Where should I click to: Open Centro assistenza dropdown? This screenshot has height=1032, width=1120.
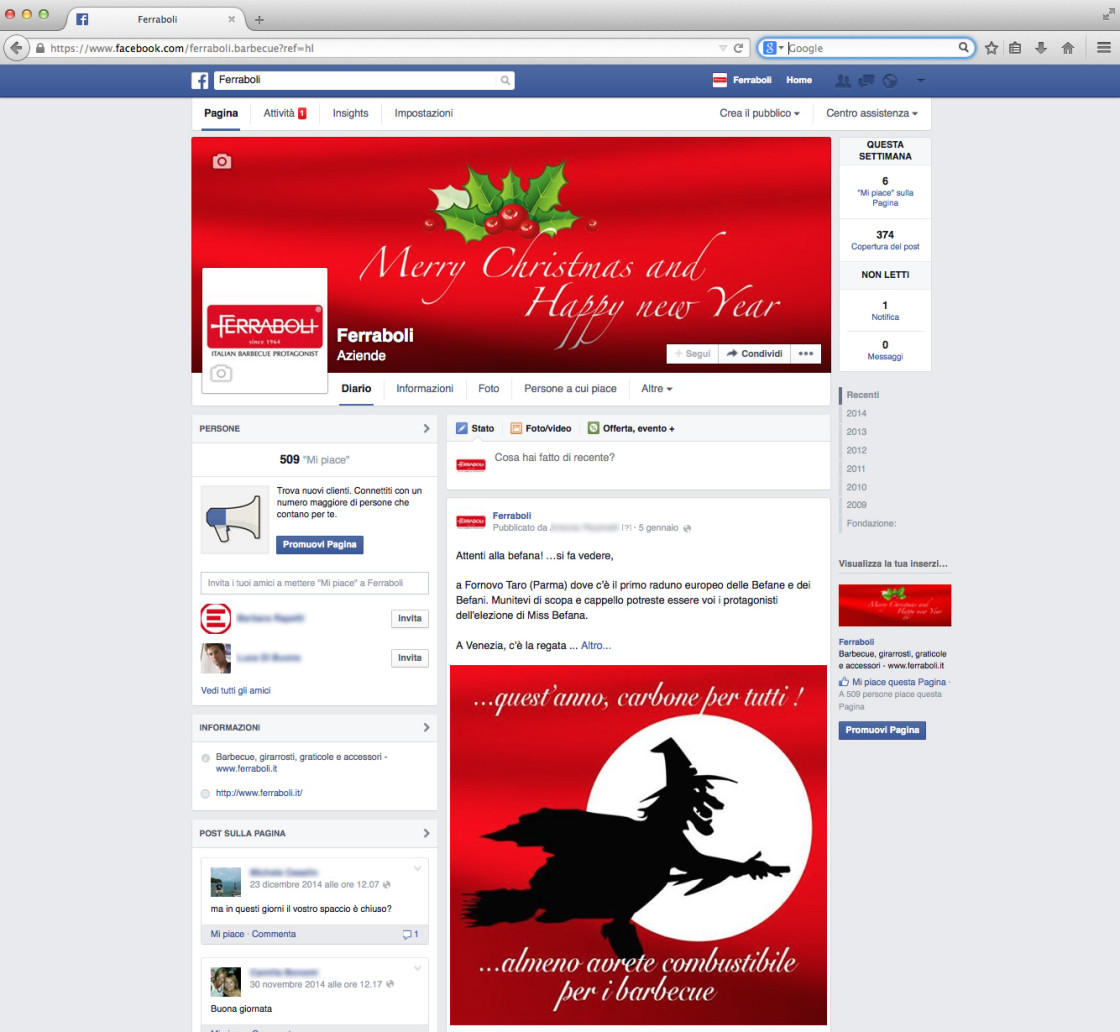[871, 114]
